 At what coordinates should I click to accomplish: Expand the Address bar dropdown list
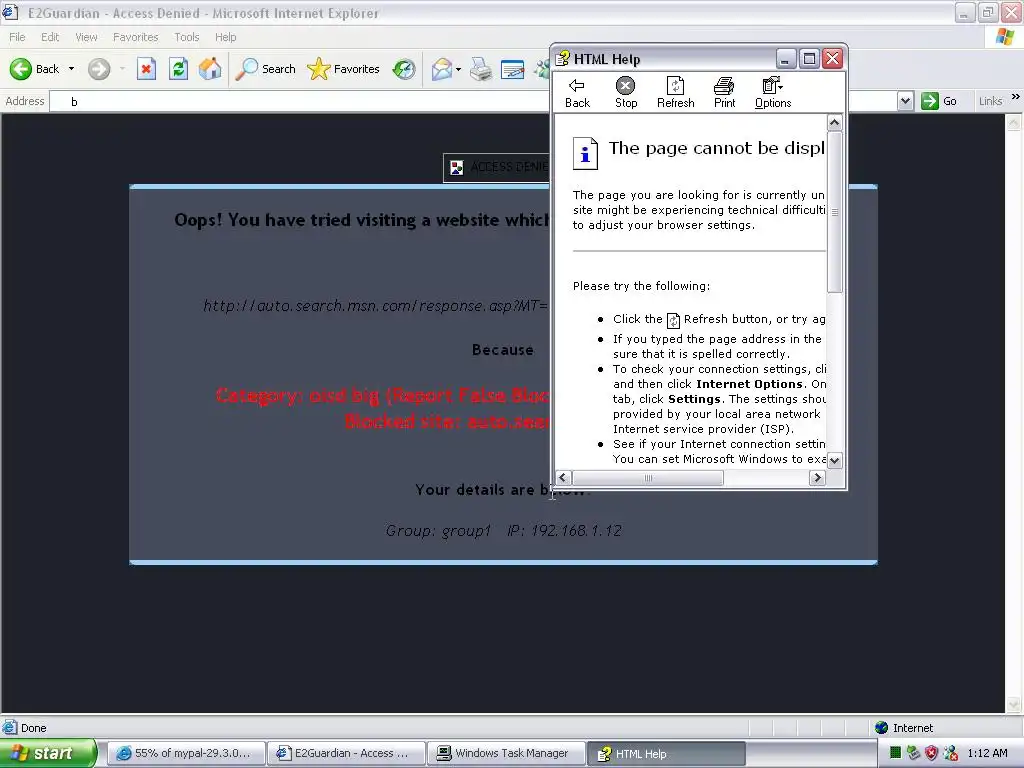905,101
